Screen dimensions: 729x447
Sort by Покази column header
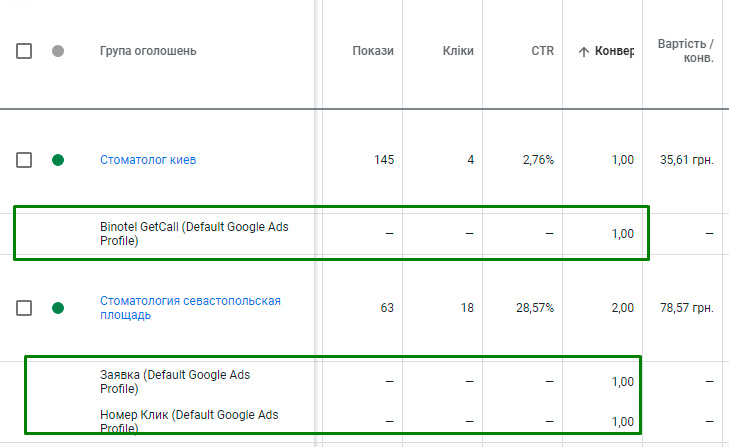click(373, 51)
